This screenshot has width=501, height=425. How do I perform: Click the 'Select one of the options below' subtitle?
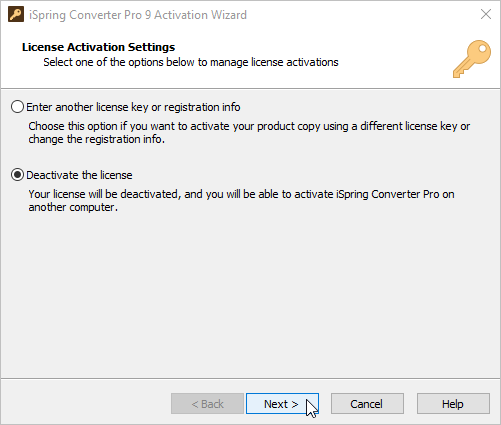[x=191, y=62]
